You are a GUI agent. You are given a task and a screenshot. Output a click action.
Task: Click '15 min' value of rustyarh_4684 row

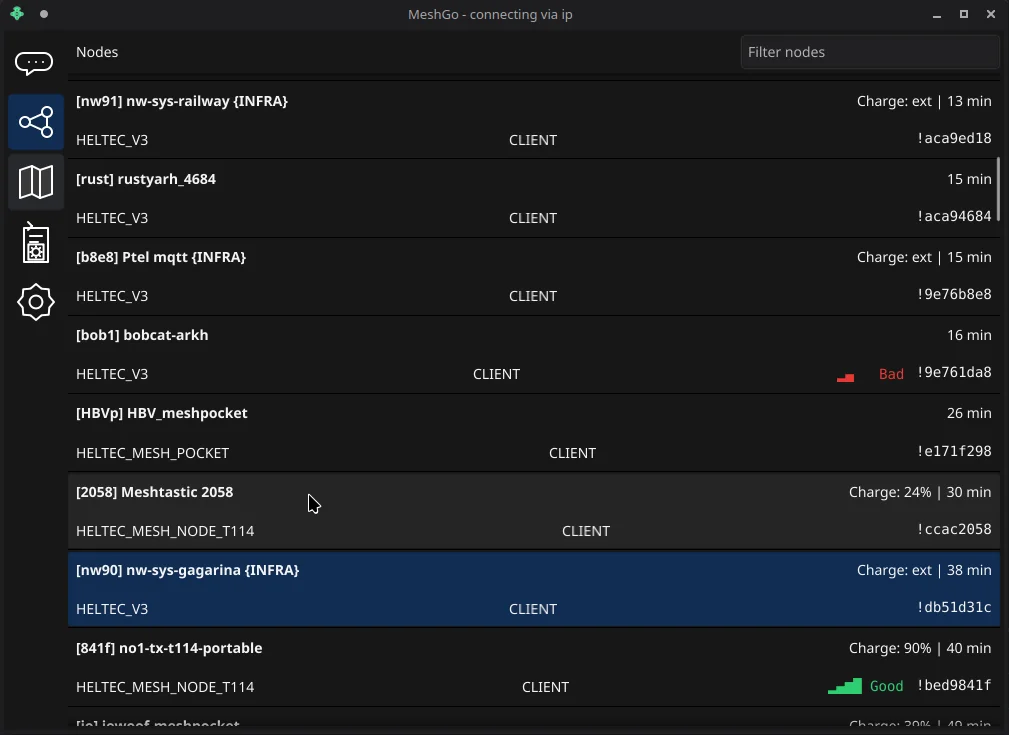[969, 179]
